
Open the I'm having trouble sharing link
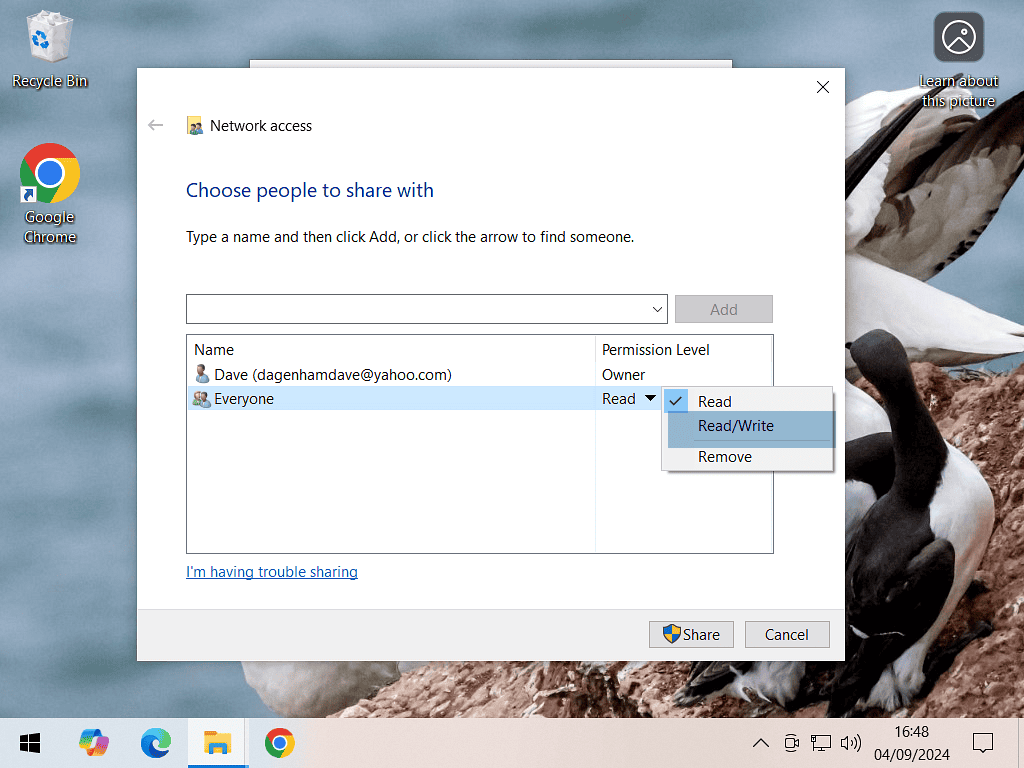(x=272, y=572)
